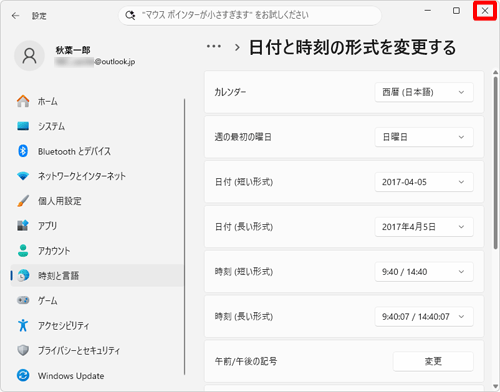The height and width of the screenshot is (392, 500).
Task: Click the システム monitor icon
Action: click(23, 126)
